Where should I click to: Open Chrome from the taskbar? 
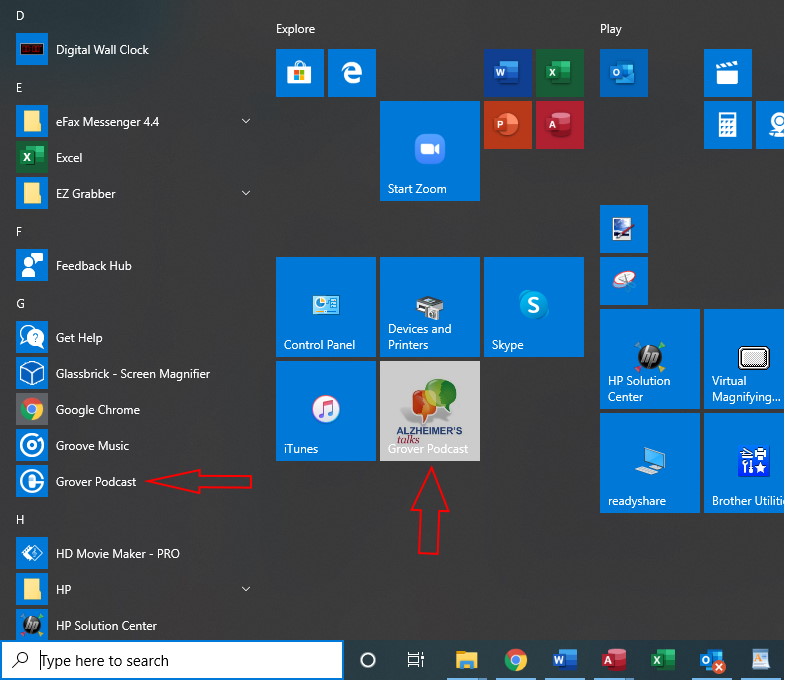pyautogui.click(x=515, y=660)
